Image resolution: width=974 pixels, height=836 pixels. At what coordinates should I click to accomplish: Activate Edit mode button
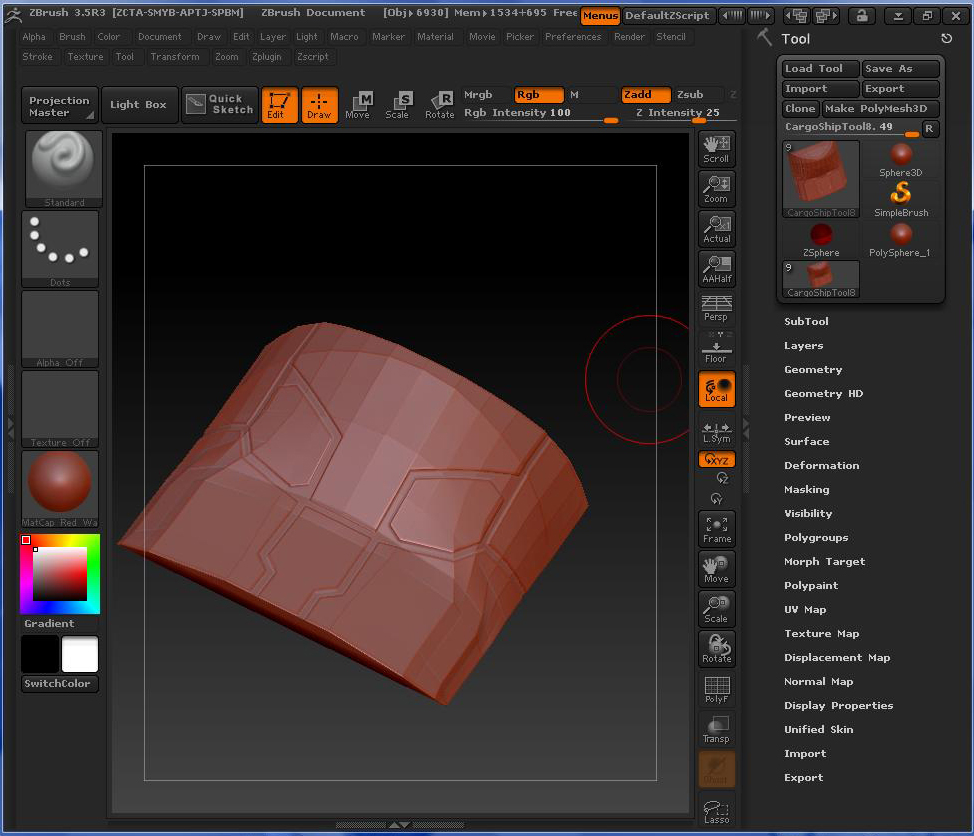280,105
